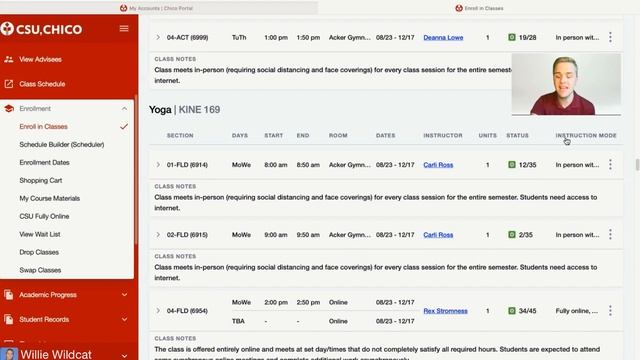Click TuTh days cell of 04-ACT
This screenshot has width=640, height=360.
tap(239, 37)
